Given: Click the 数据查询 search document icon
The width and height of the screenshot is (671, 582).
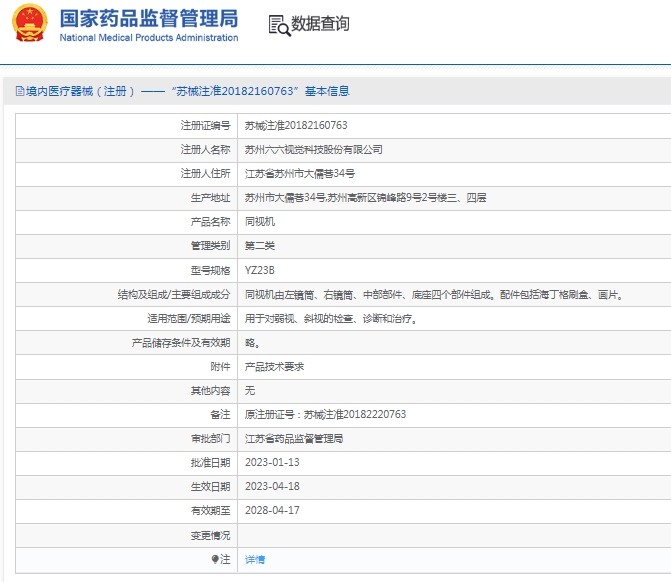Looking at the screenshot, I should (279, 25).
